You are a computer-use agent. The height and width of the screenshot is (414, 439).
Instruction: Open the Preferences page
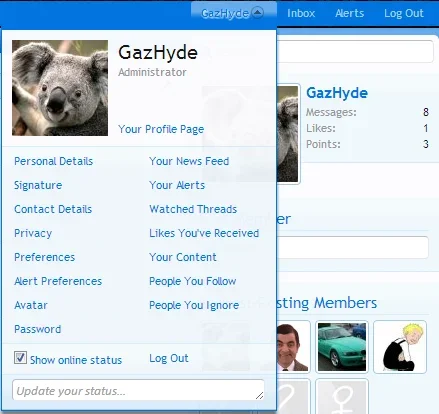pos(44,257)
